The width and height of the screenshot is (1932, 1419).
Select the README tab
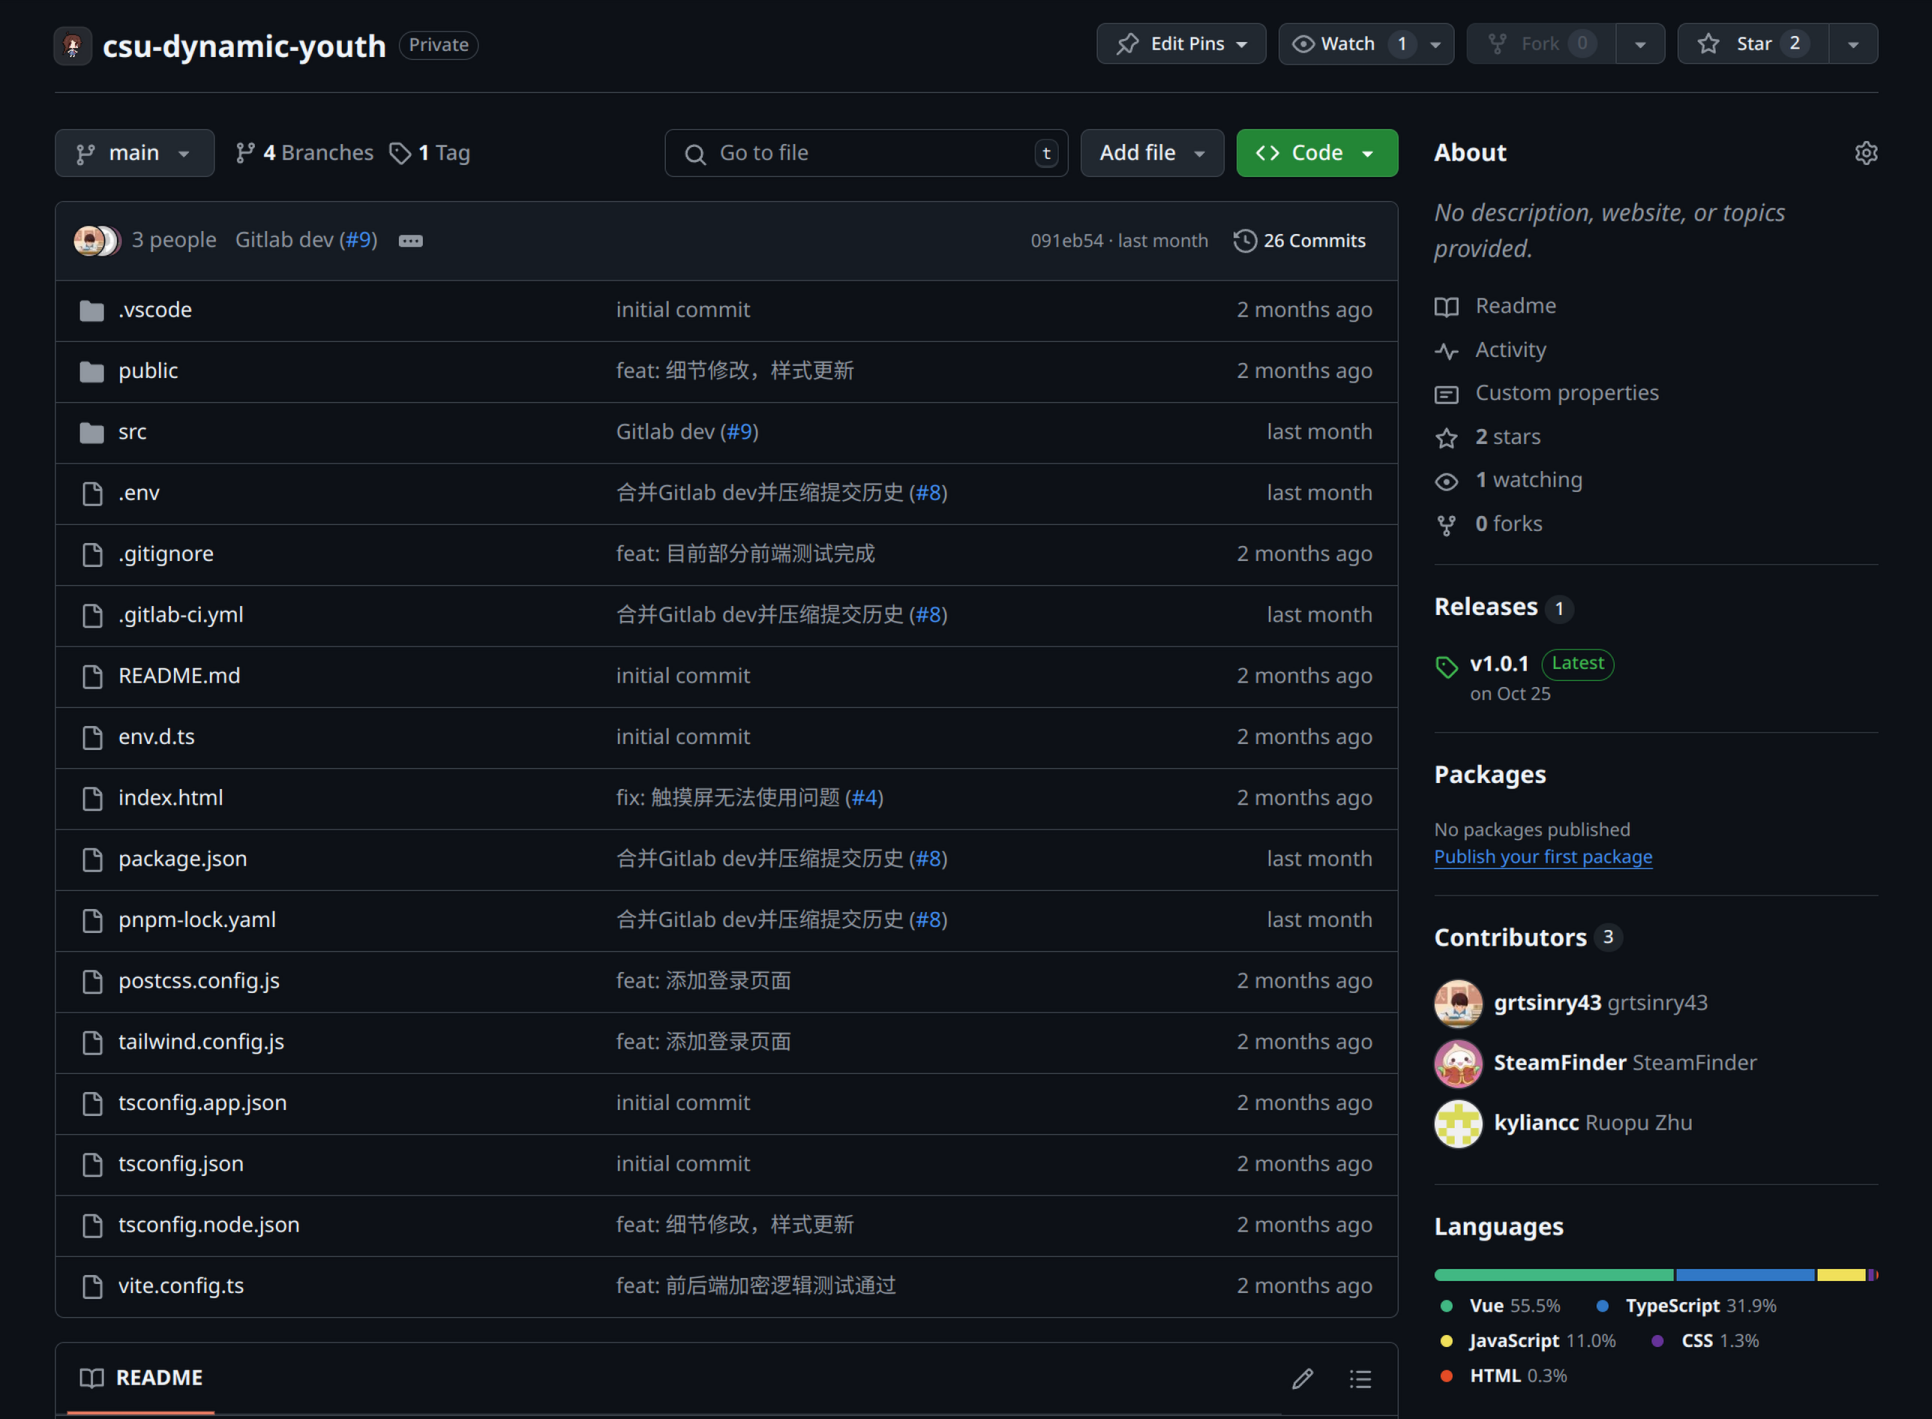(x=141, y=1378)
